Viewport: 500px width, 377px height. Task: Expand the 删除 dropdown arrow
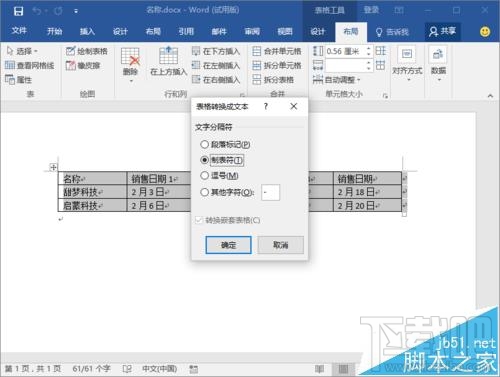click(131, 81)
